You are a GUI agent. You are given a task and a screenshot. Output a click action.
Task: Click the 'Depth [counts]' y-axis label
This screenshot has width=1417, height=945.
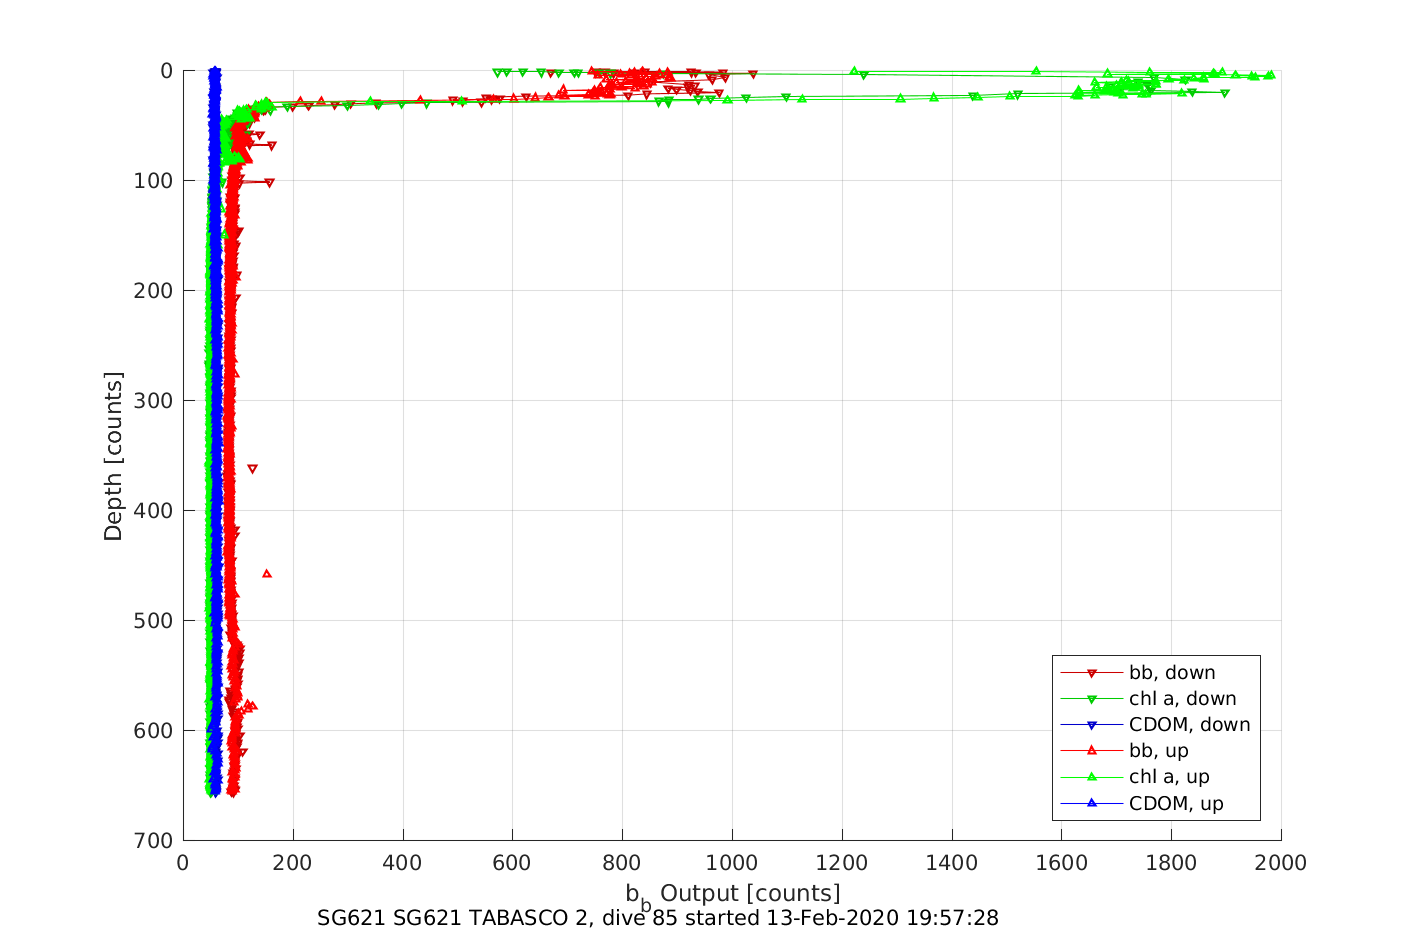(113, 456)
